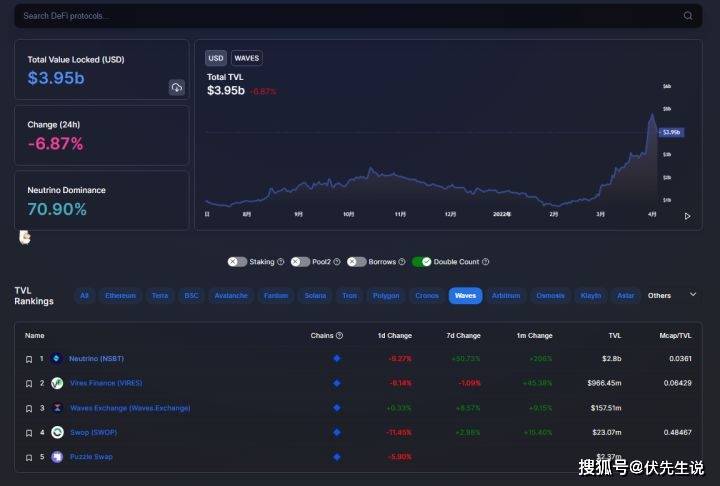
Task: Download TVL data via the cloud icon
Action: [x=177, y=87]
